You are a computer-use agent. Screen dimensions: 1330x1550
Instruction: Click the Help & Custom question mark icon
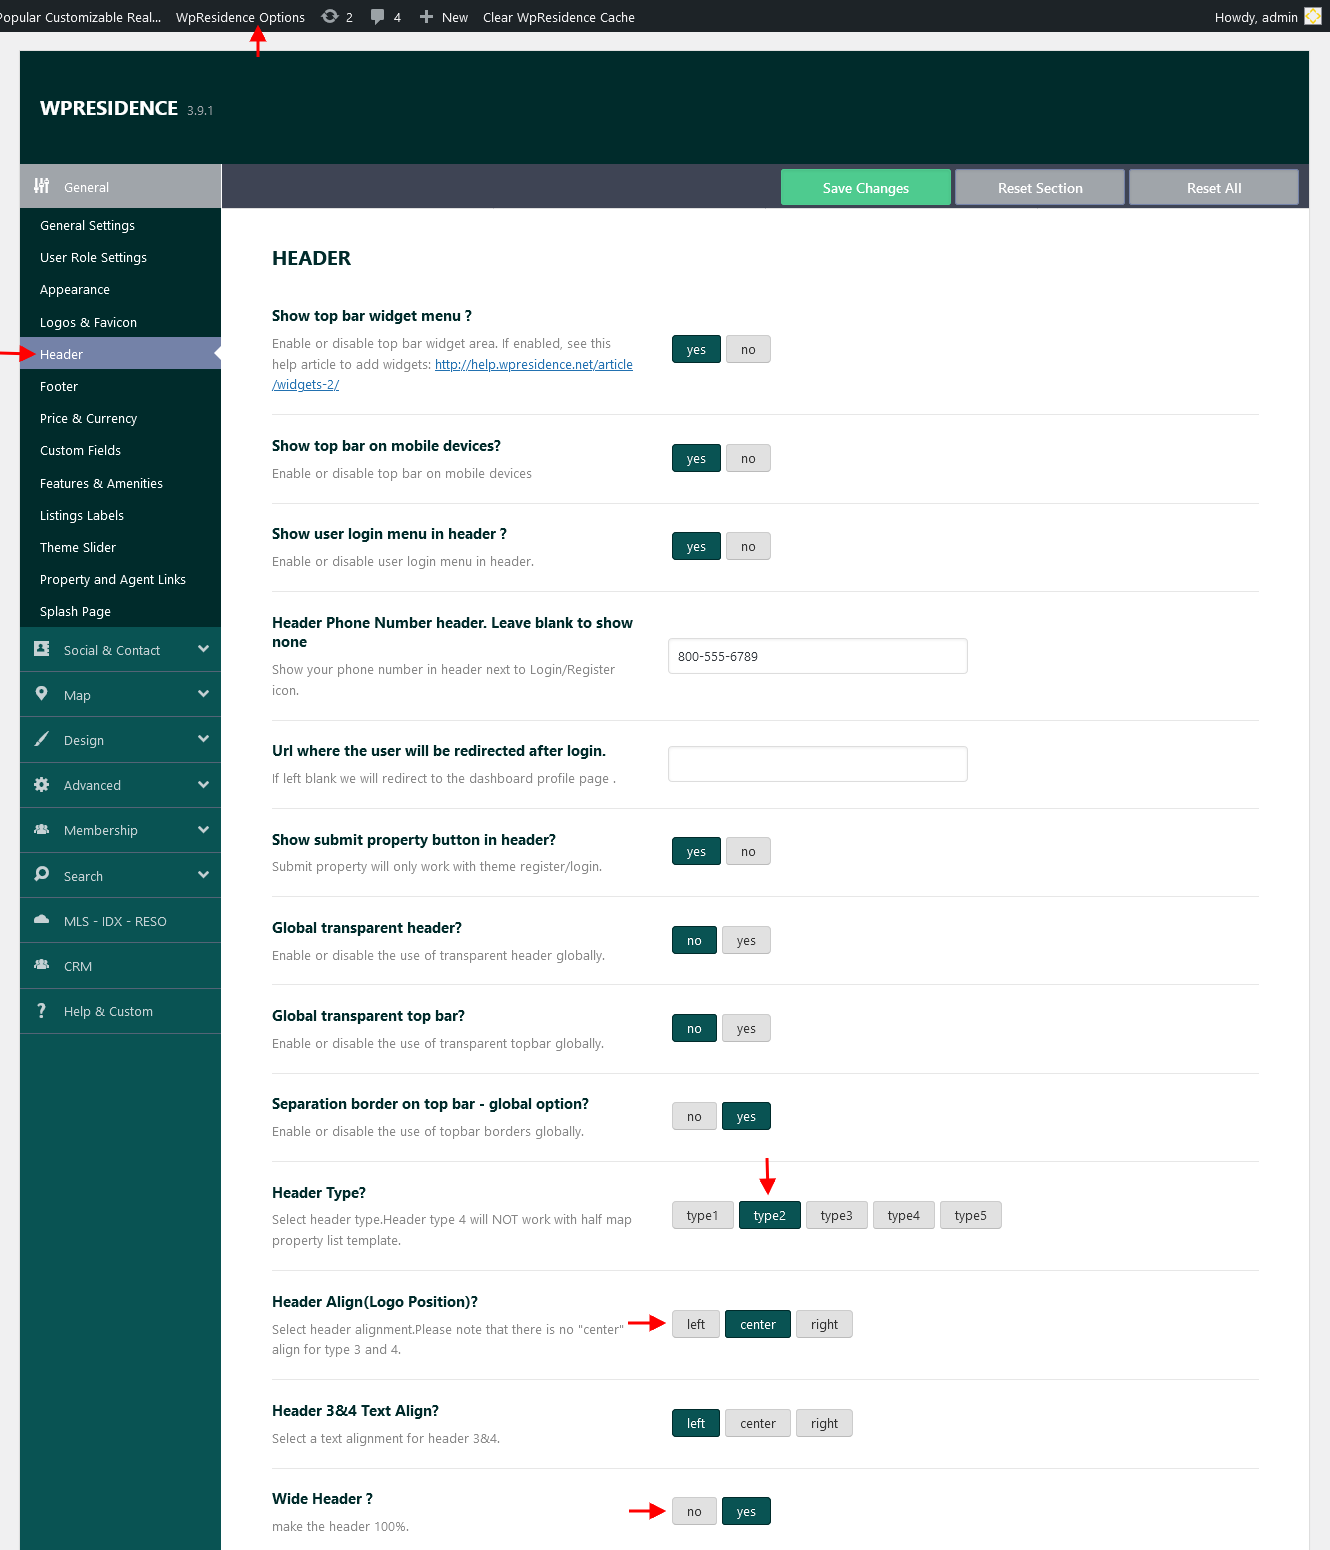41,1011
